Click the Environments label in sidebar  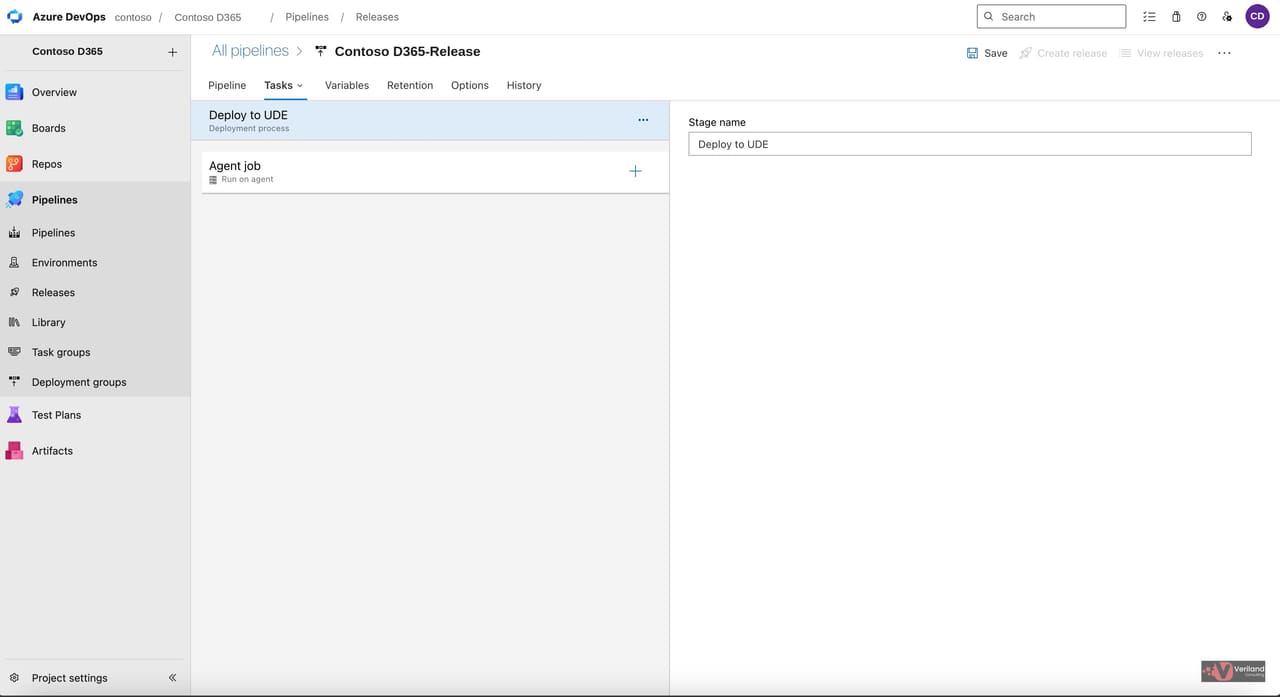[64, 263]
